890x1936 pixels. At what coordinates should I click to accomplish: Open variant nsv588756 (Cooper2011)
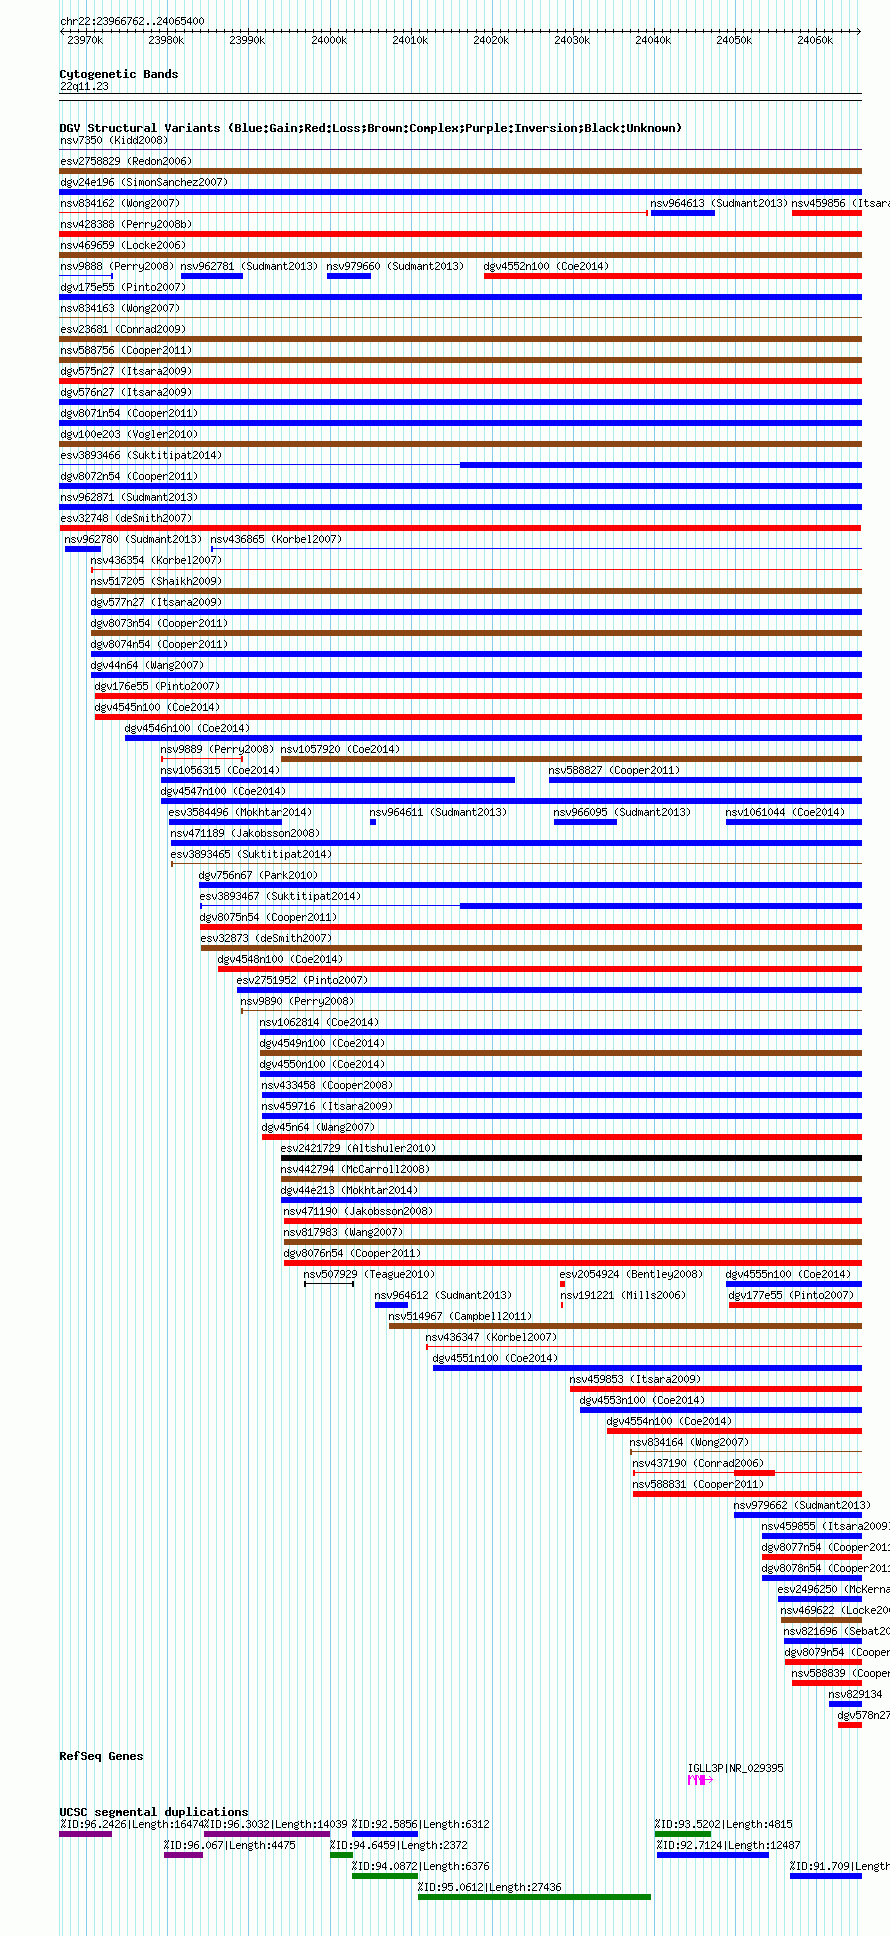[x=460, y=360]
